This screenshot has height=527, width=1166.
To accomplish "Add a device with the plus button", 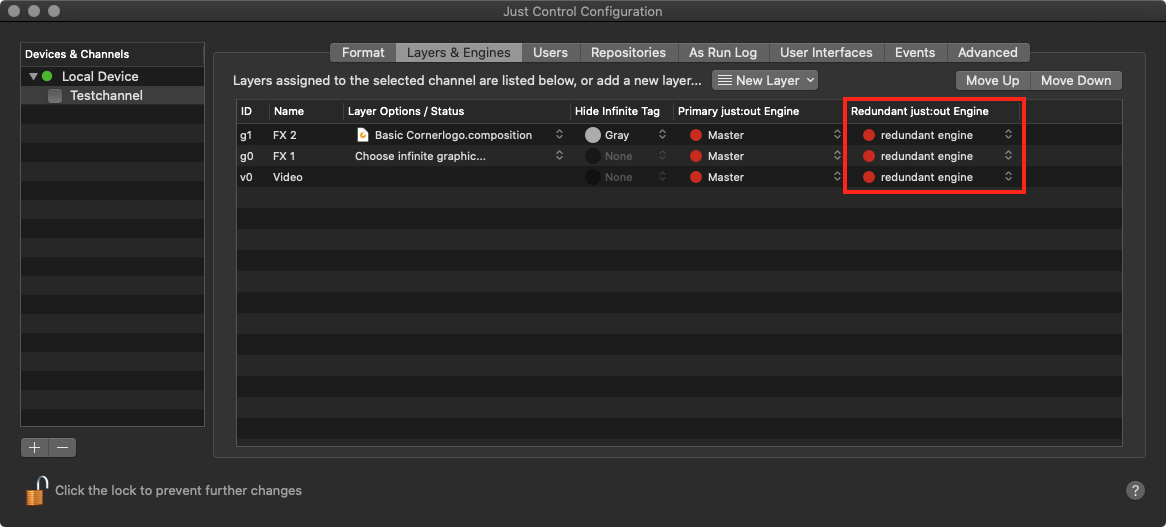I will 35,447.
